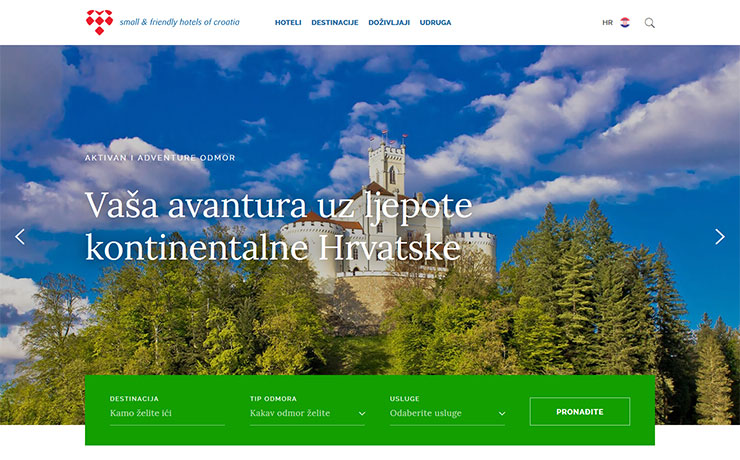Click 'small & friendly hotels of croatia' text
The width and height of the screenshot is (740, 460).
pyautogui.click(x=179, y=21)
